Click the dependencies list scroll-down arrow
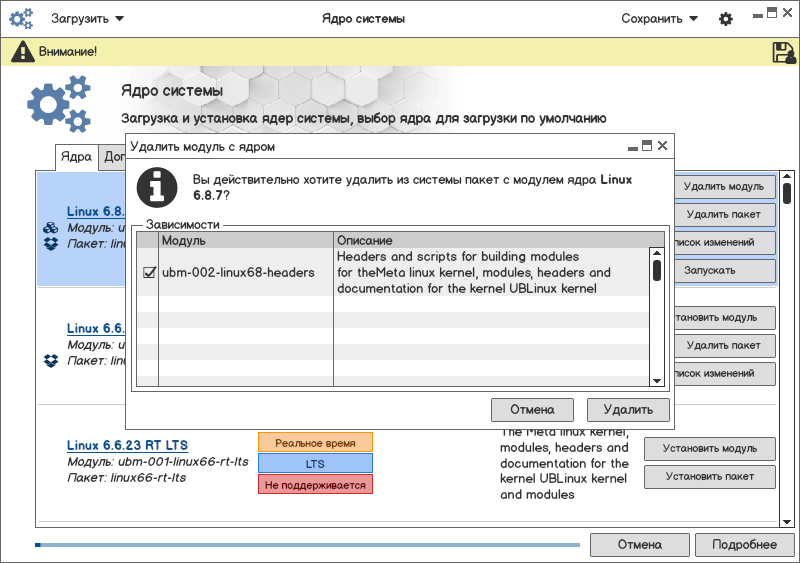 657,380
